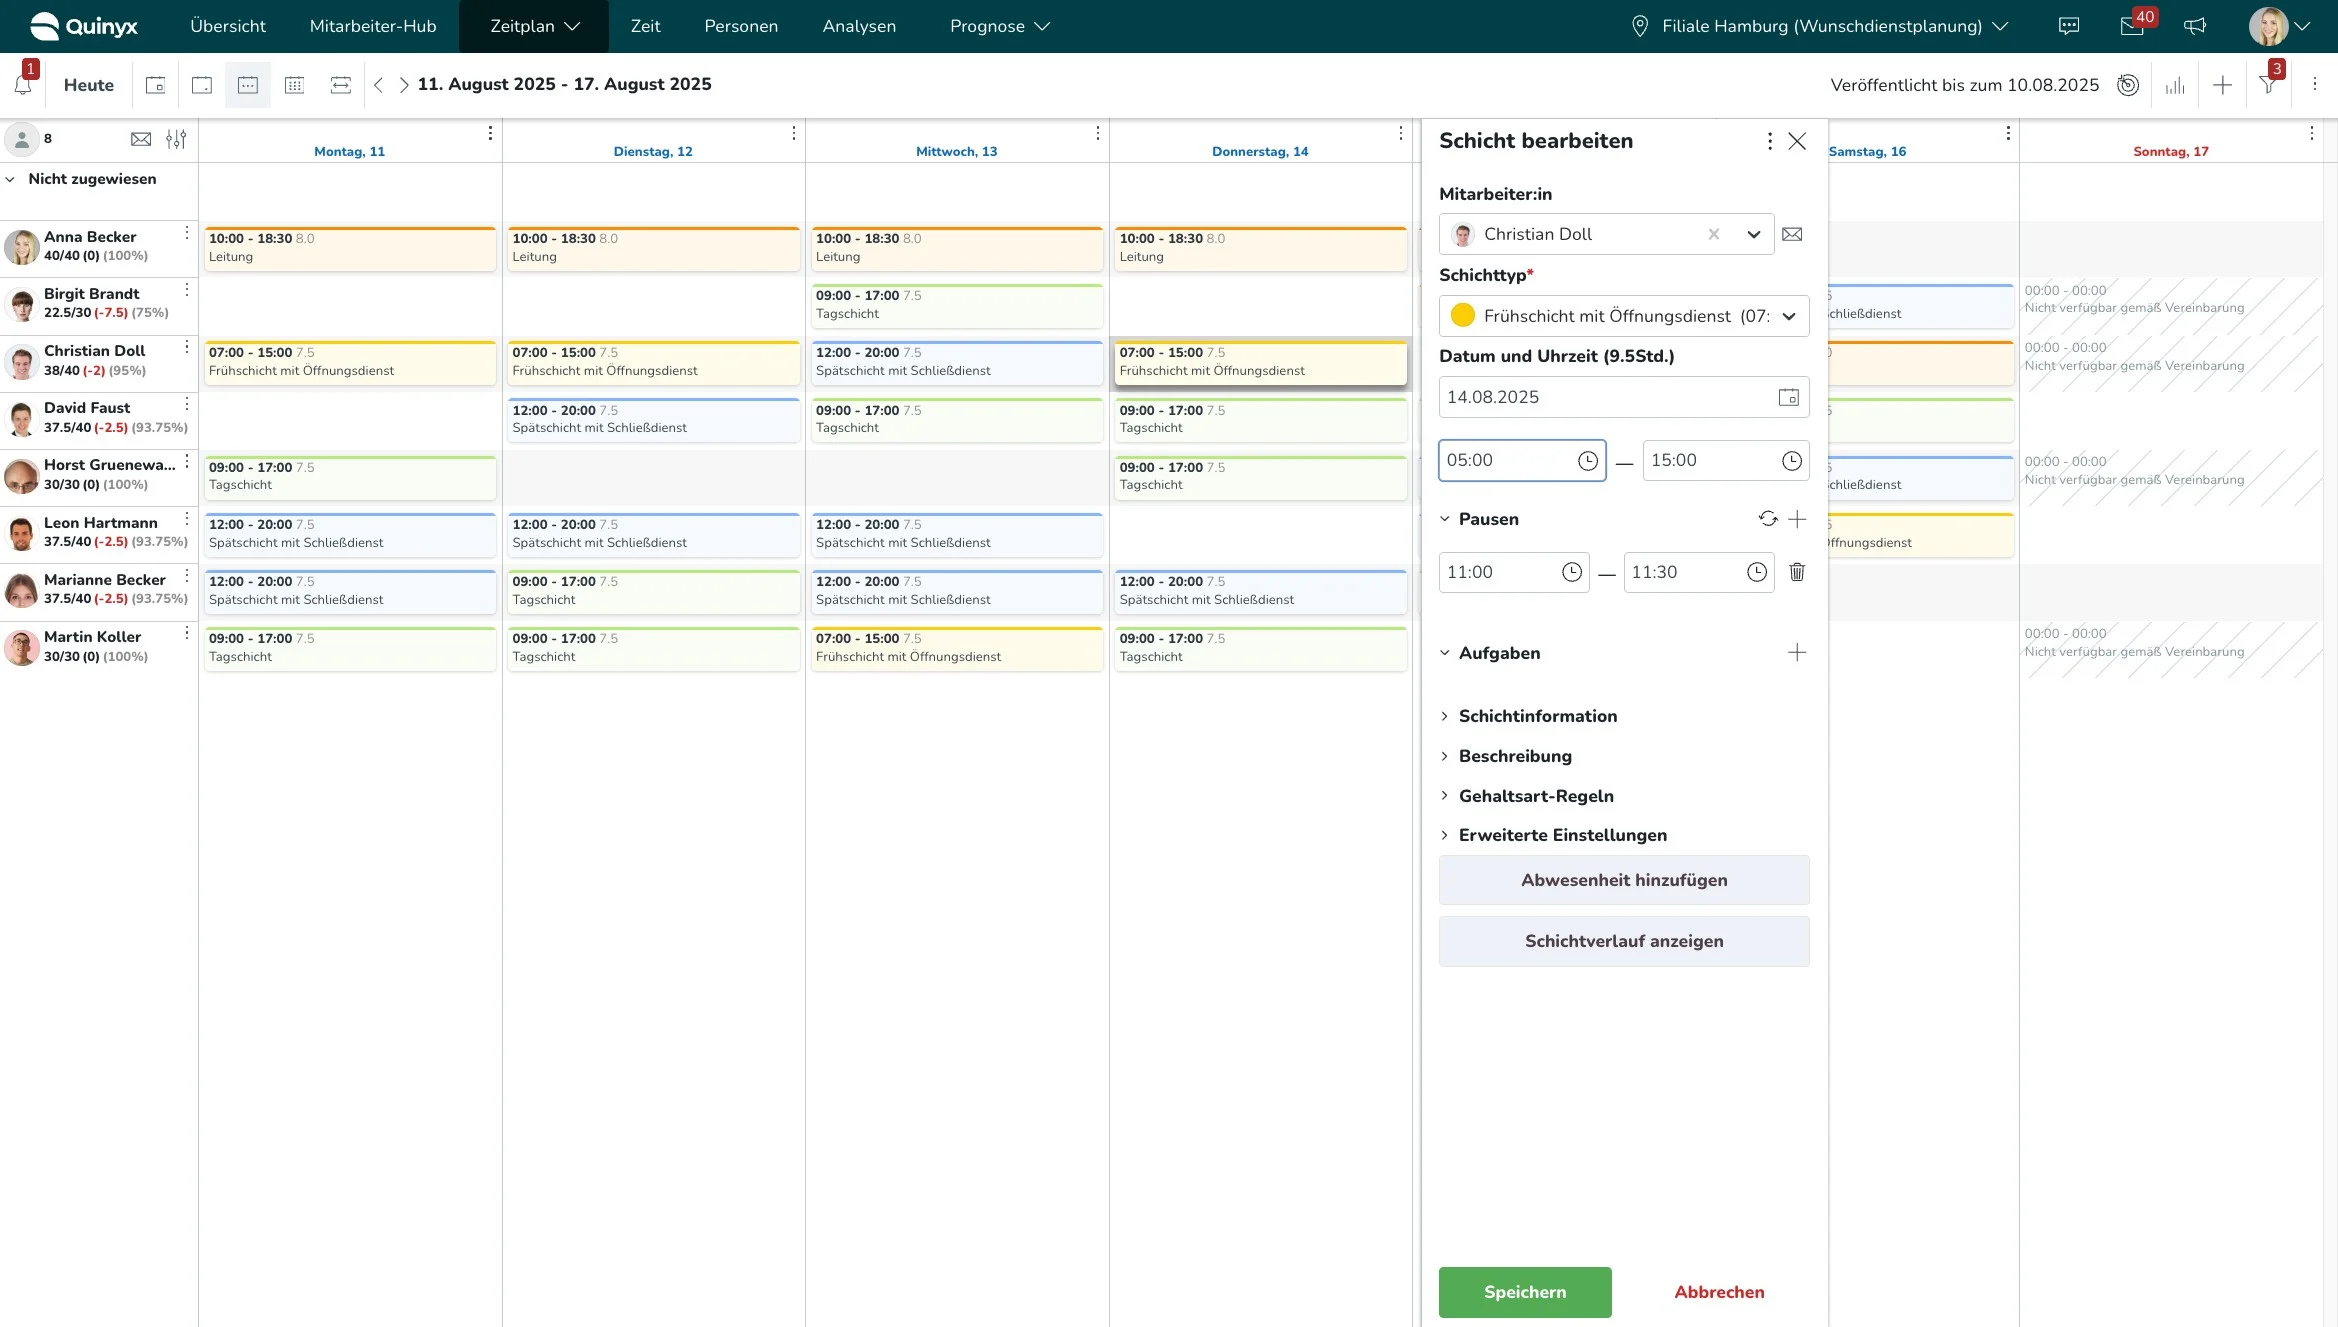Expand the Schichtinformation section
This screenshot has width=2338, height=1327.
[x=1537, y=716]
